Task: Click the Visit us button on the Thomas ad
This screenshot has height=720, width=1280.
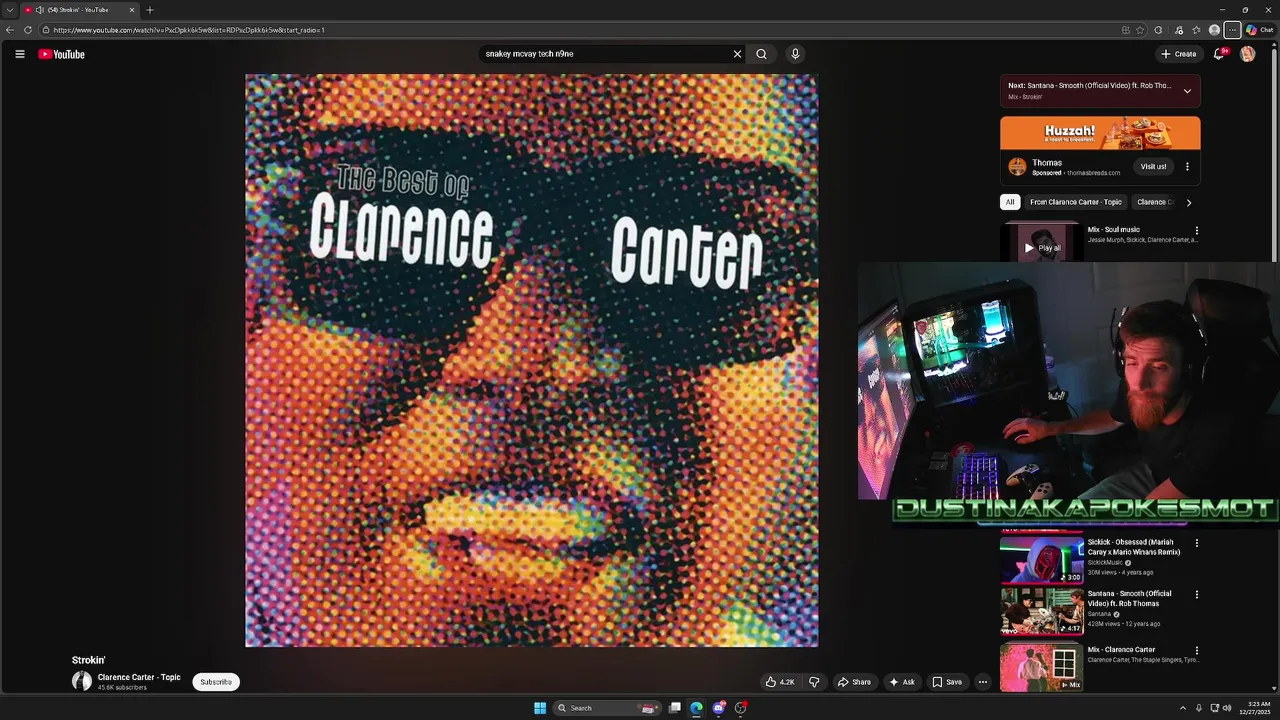Action: click(1153, 167)
